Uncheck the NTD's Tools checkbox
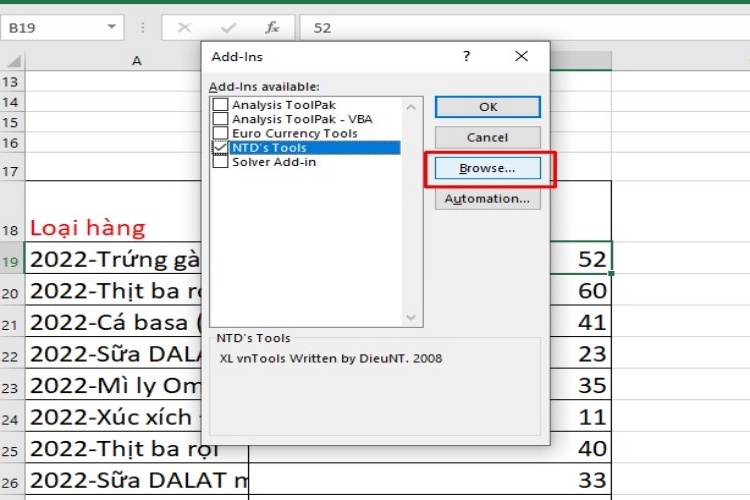750x500 pixels. click(221, 147)
